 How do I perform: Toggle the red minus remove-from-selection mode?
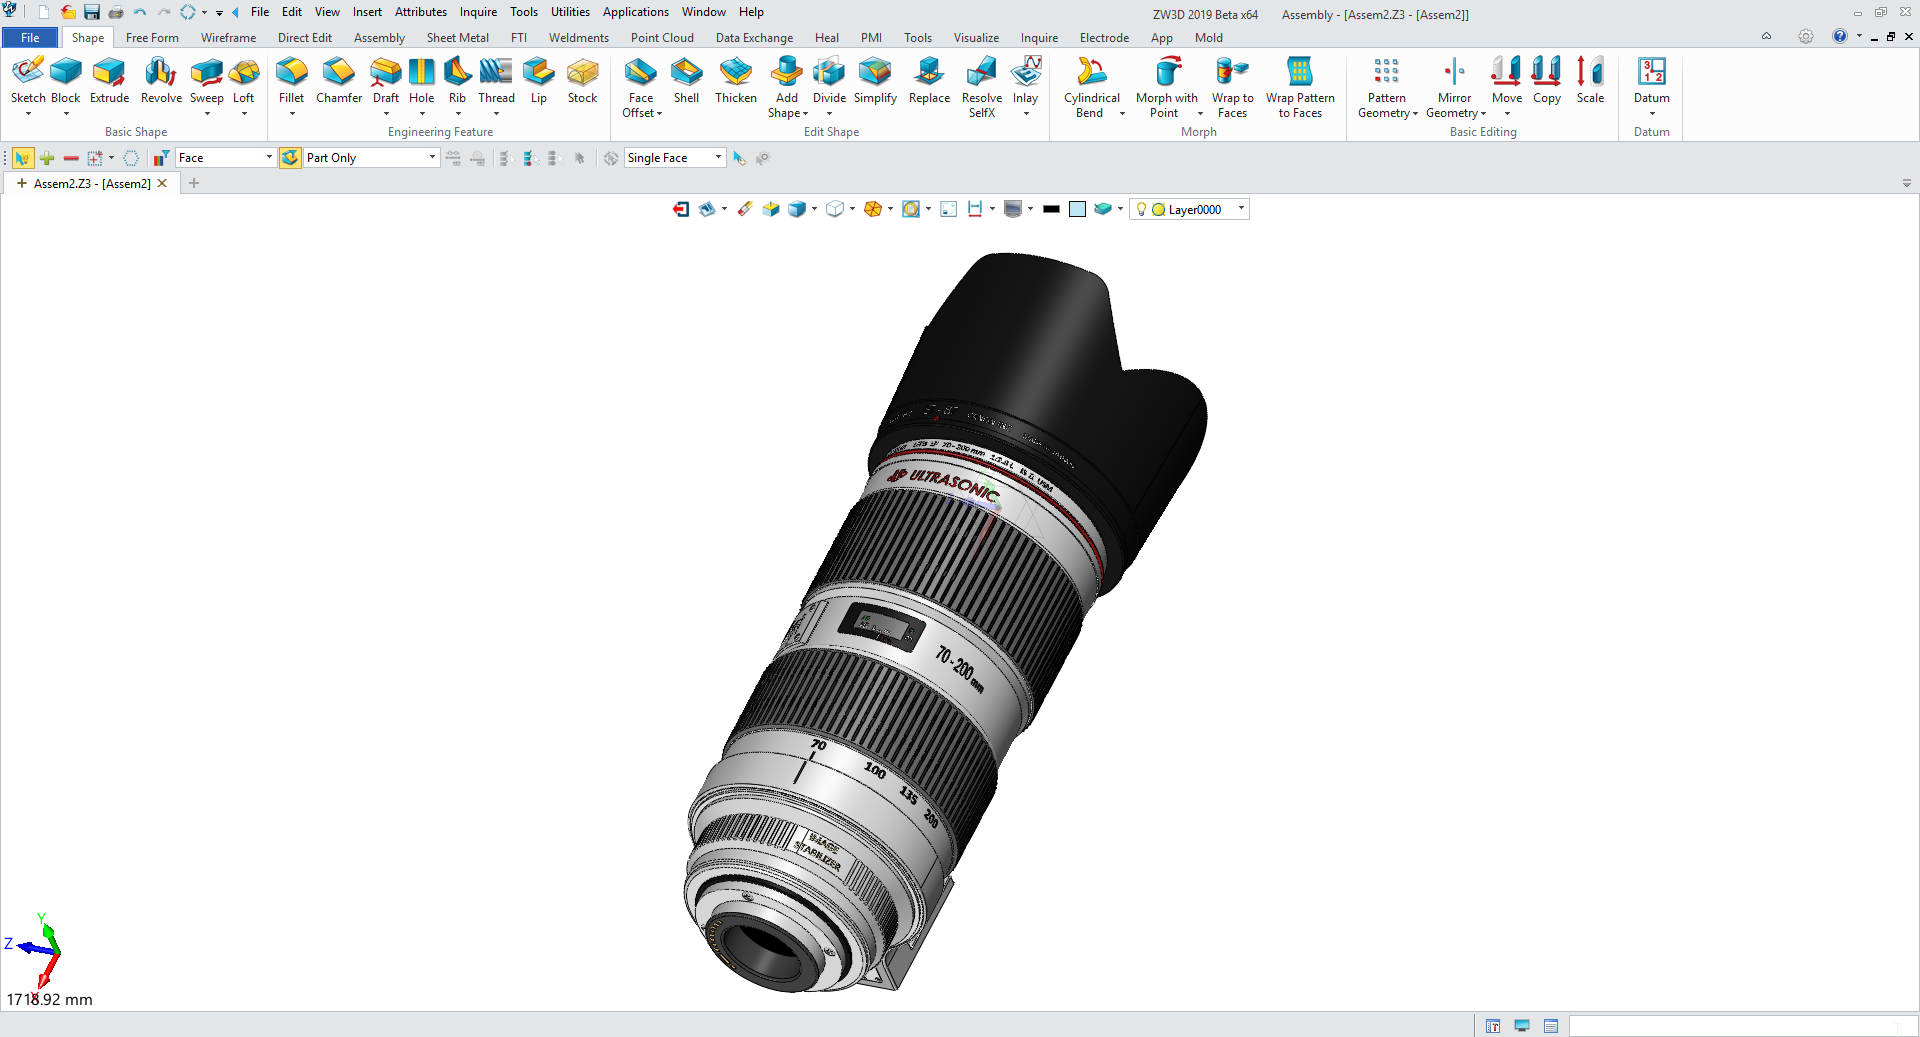point(71,158)
